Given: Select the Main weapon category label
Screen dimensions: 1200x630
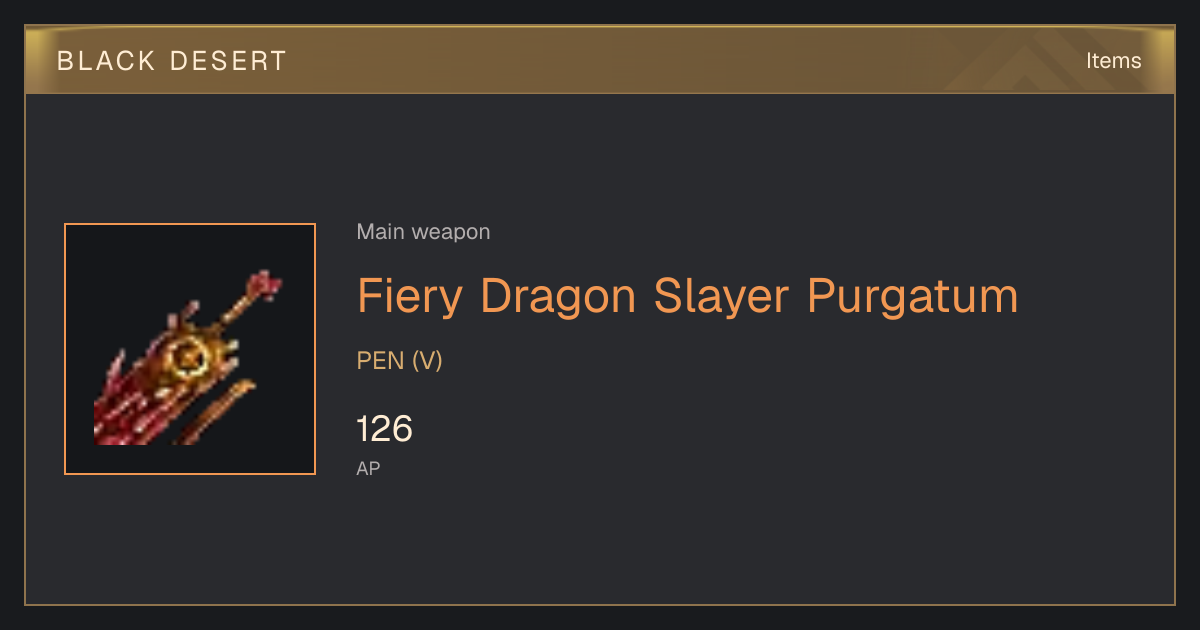Looking at the screenshot, I should [423, 232].
